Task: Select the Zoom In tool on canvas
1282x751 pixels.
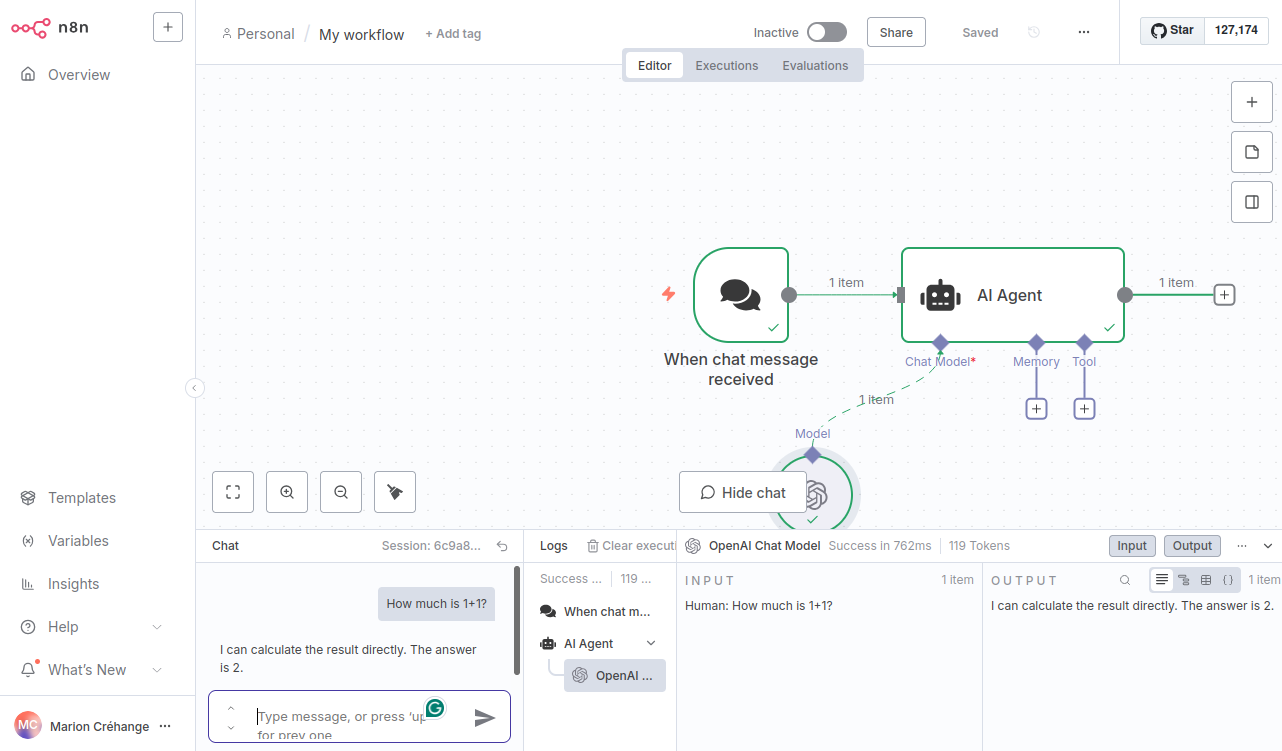Action: (287, 491)
